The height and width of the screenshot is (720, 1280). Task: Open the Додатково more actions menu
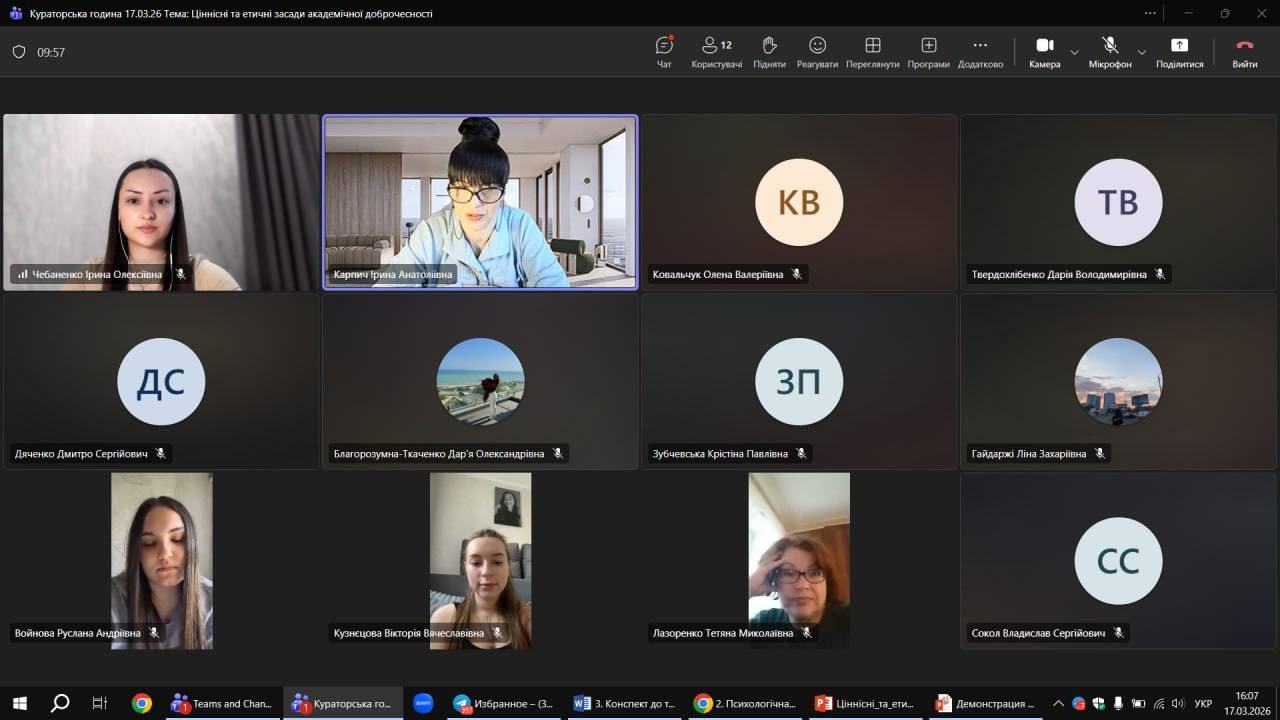pos(980,52)
